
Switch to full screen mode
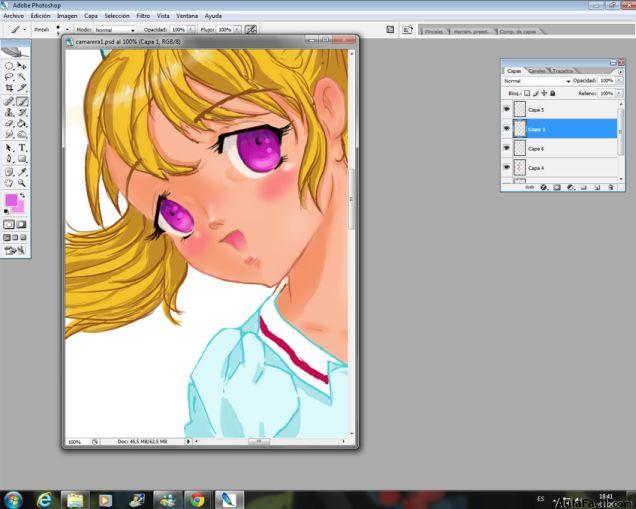(23, 238)
